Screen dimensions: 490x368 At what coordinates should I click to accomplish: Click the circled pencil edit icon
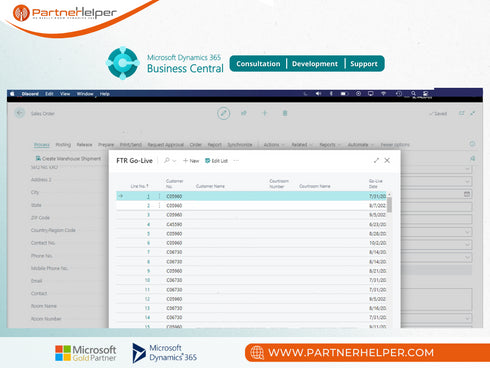[x=223, y=113]
